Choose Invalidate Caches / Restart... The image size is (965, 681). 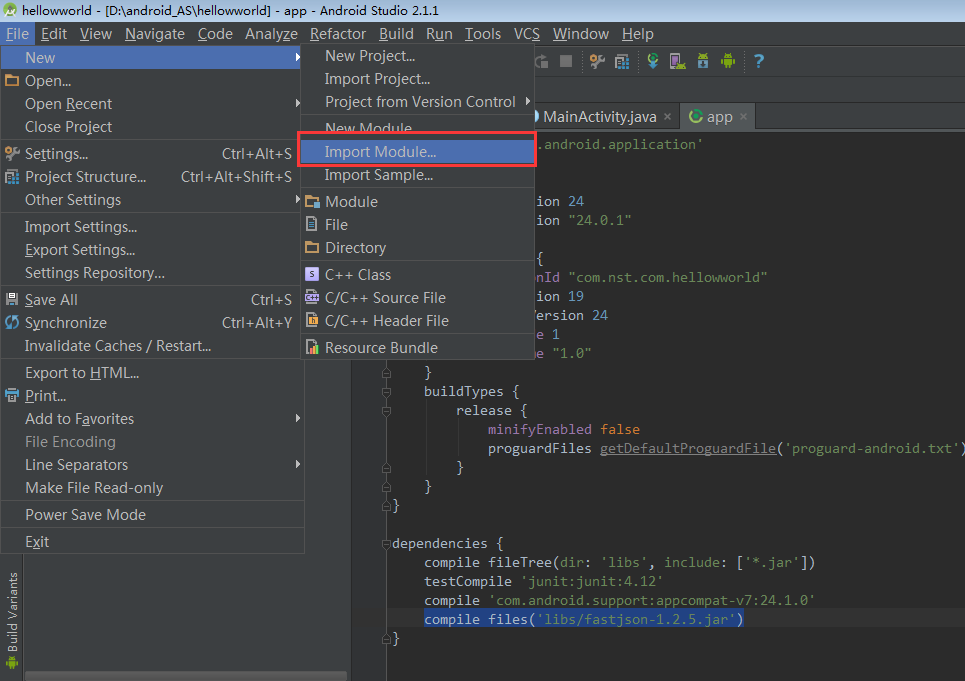coord(117,346)
